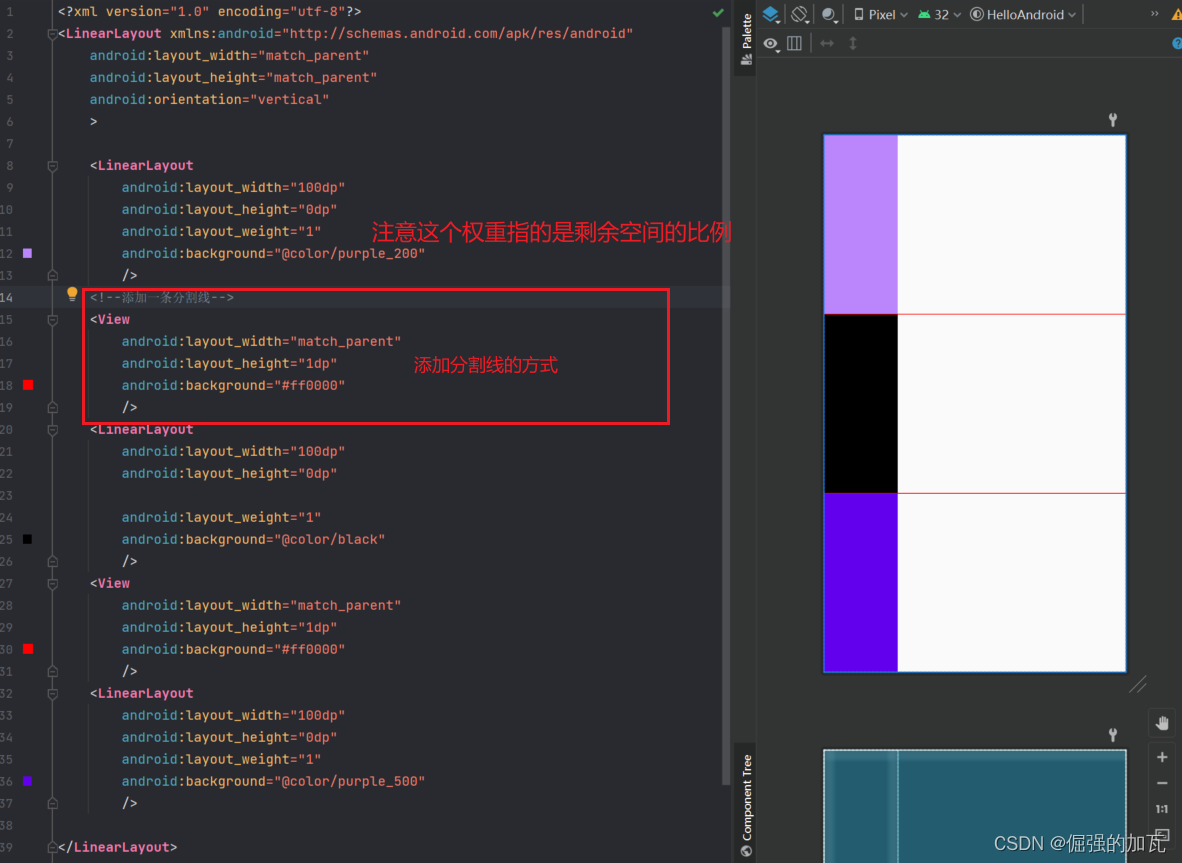Open the HelloAndroid theme dropdown
This screenshot has height=863, width=1182.
pyautogui.click(x=1023, y=14)
